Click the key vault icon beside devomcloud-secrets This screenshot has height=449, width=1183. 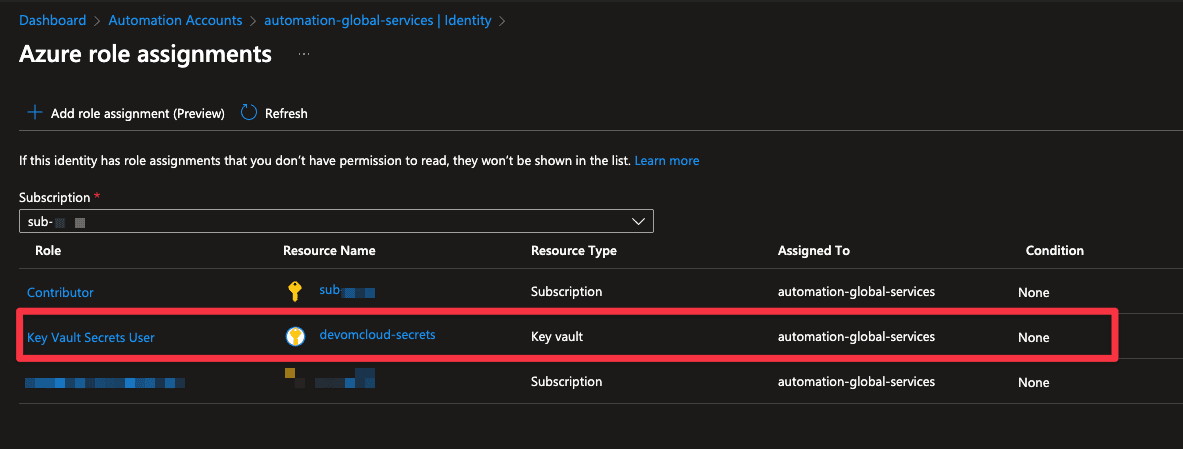pos(295,337)
